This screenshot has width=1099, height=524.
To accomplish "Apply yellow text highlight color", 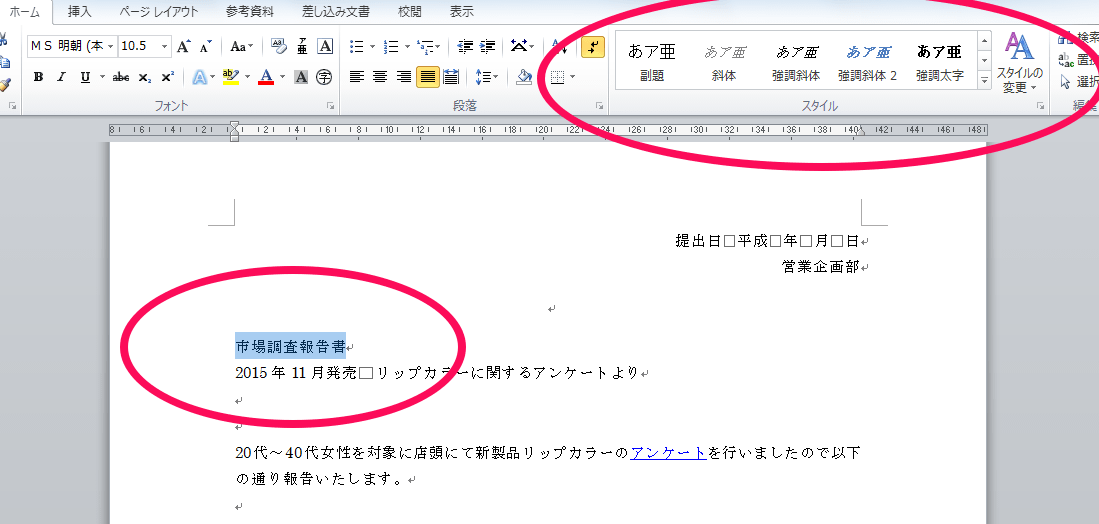I will 231,77.
